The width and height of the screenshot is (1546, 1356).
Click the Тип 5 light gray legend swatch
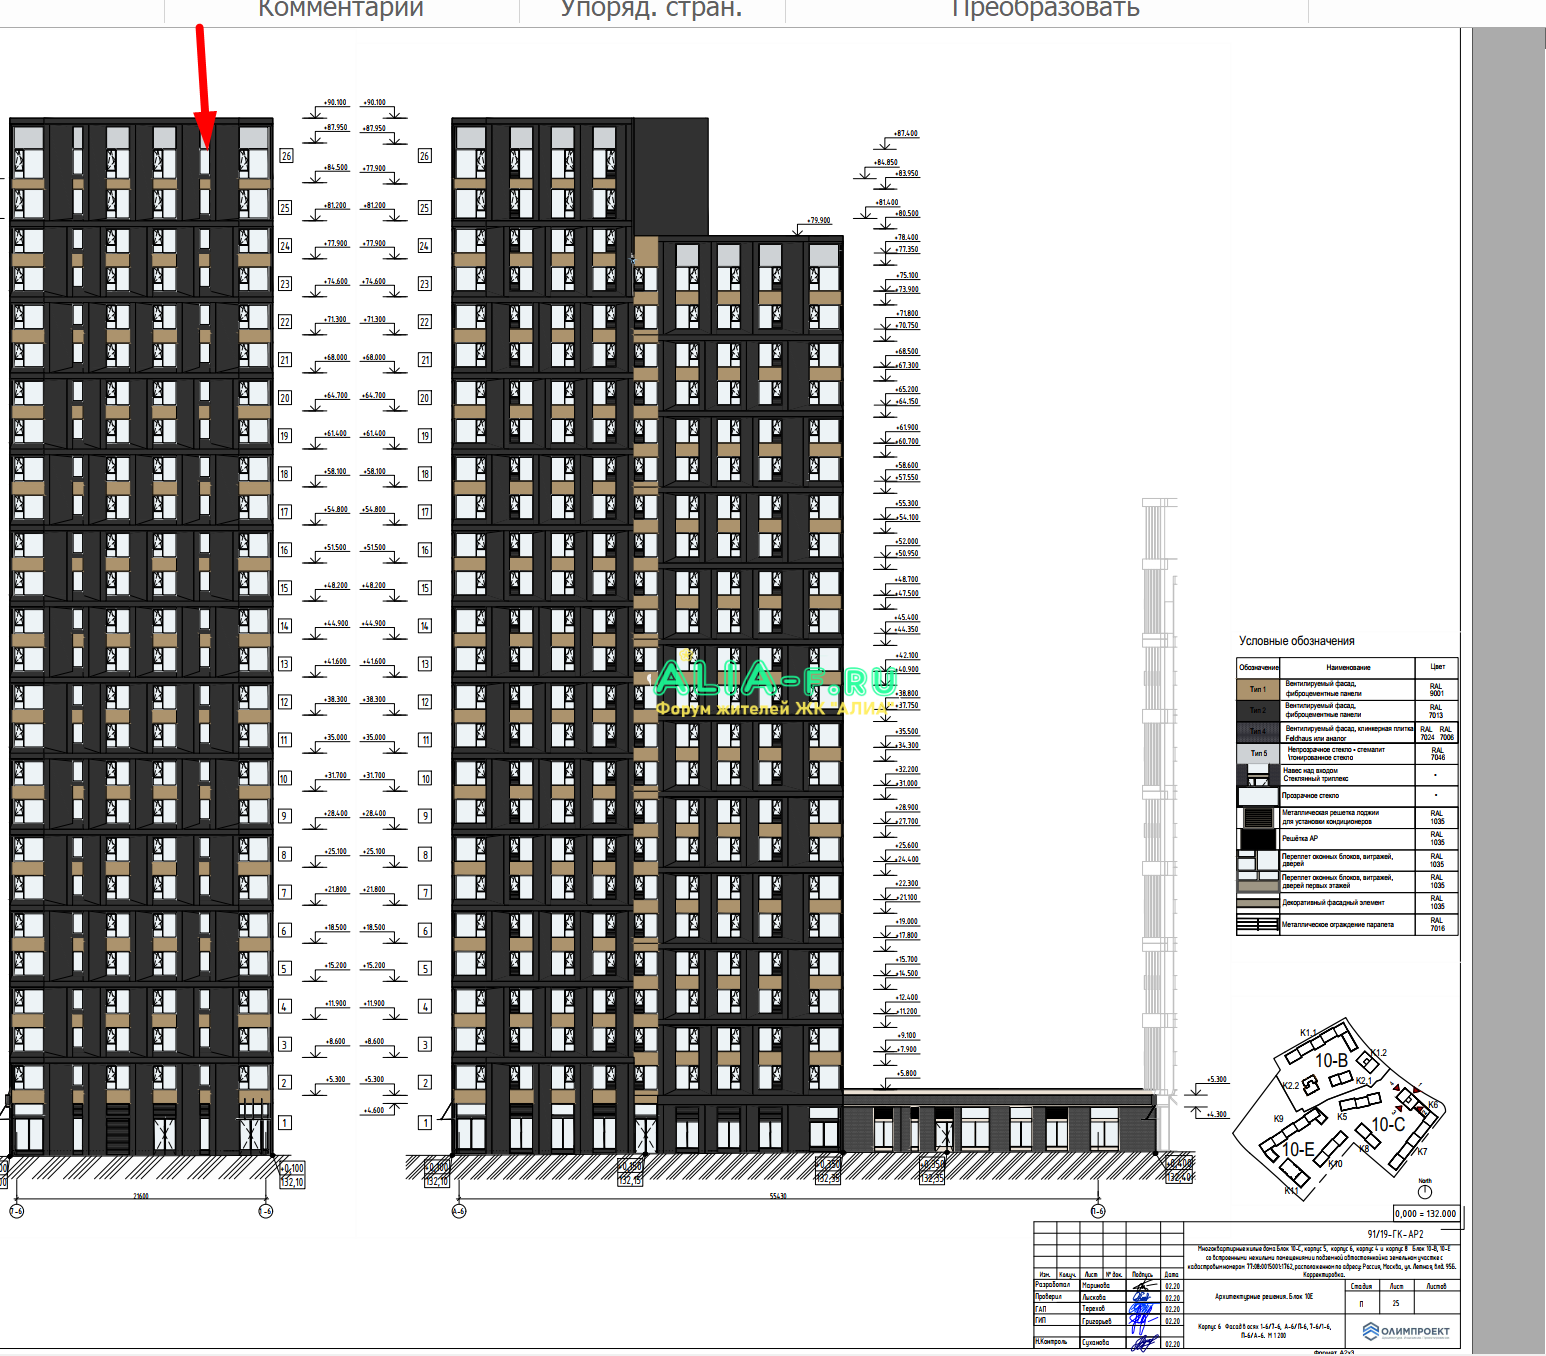click(x=1258, y=753)
